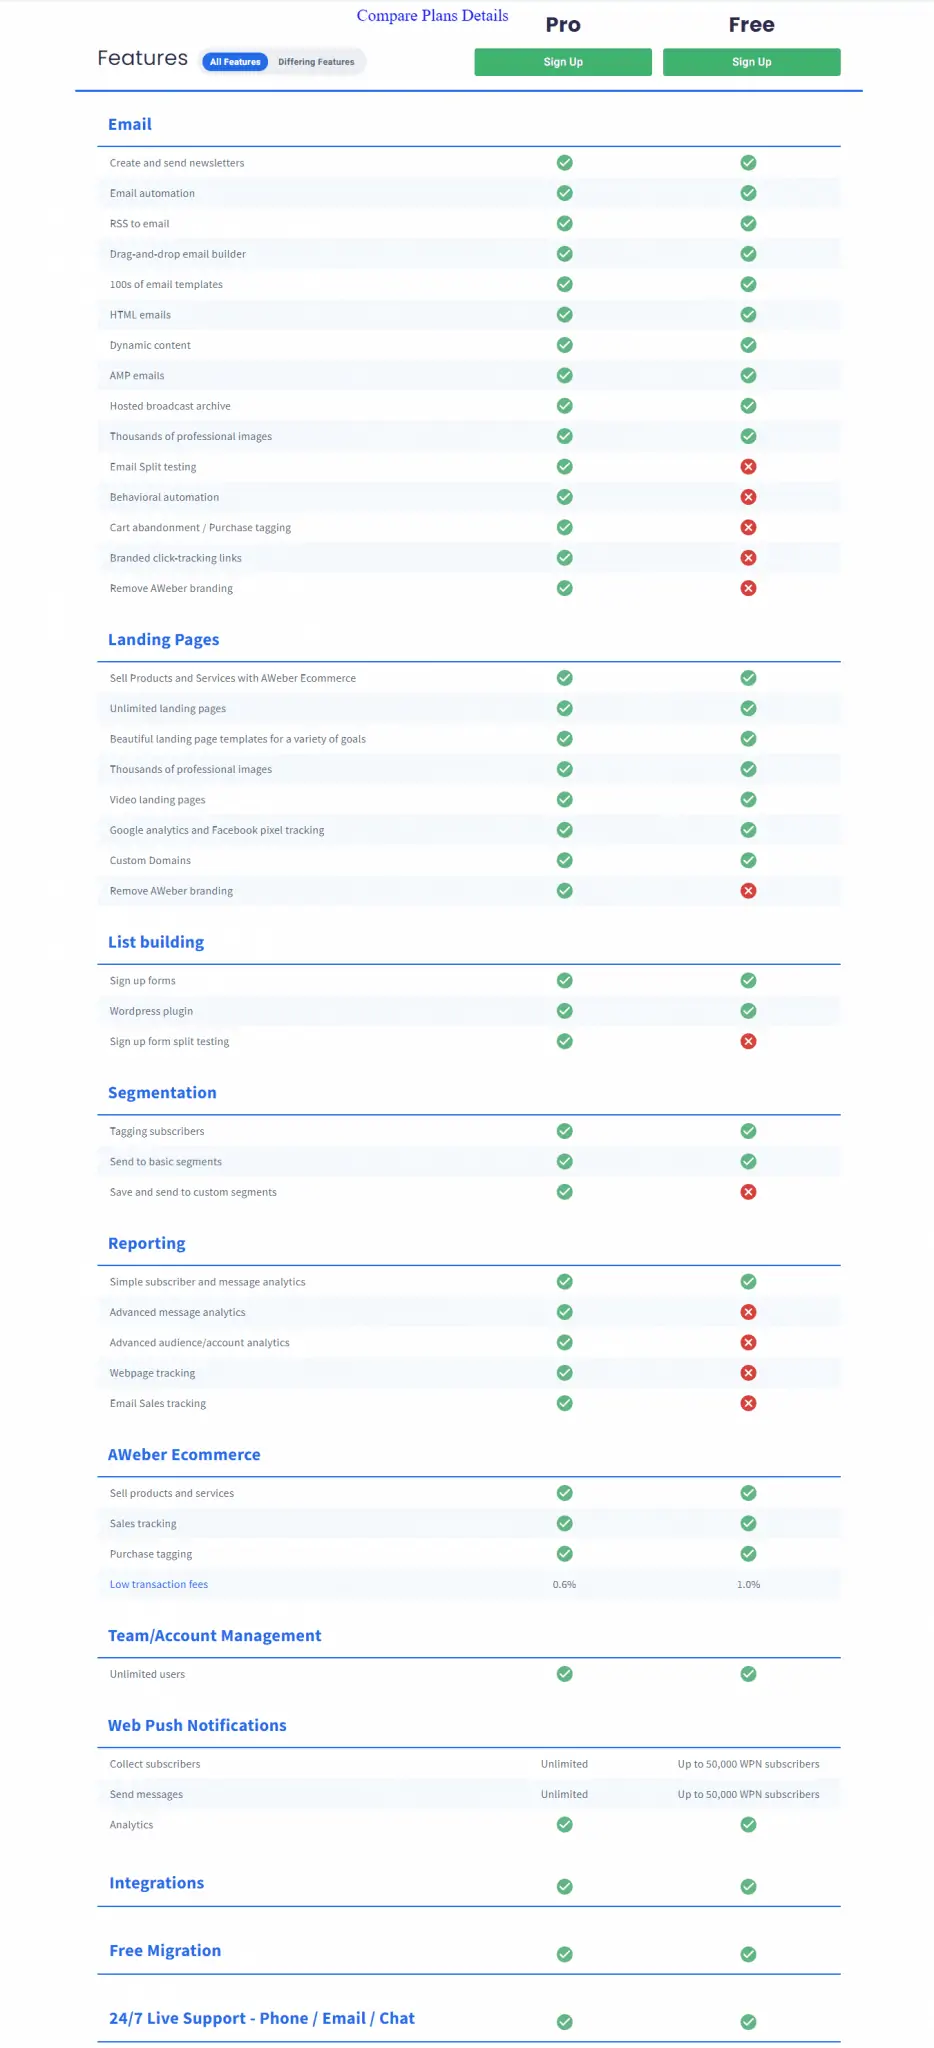Viewport: 934px width, 2048px height.
Task: Click Pro checkmark for Custom Domains
Action: coord(565,860)
